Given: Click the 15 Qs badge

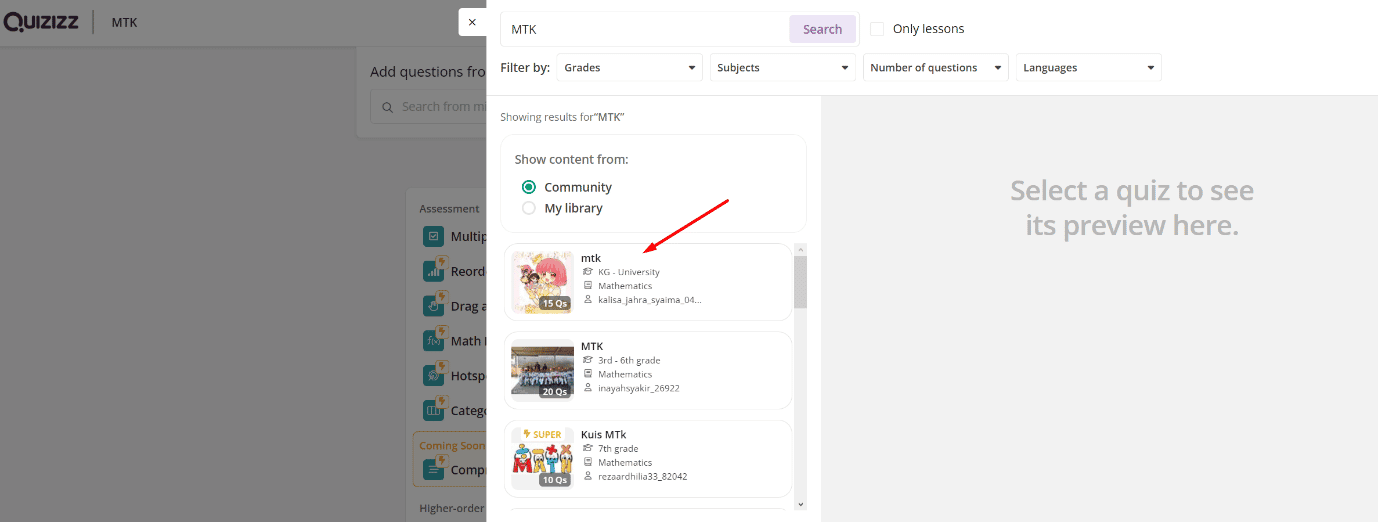Looking at the screenshot, I should [x=555, y=303].
